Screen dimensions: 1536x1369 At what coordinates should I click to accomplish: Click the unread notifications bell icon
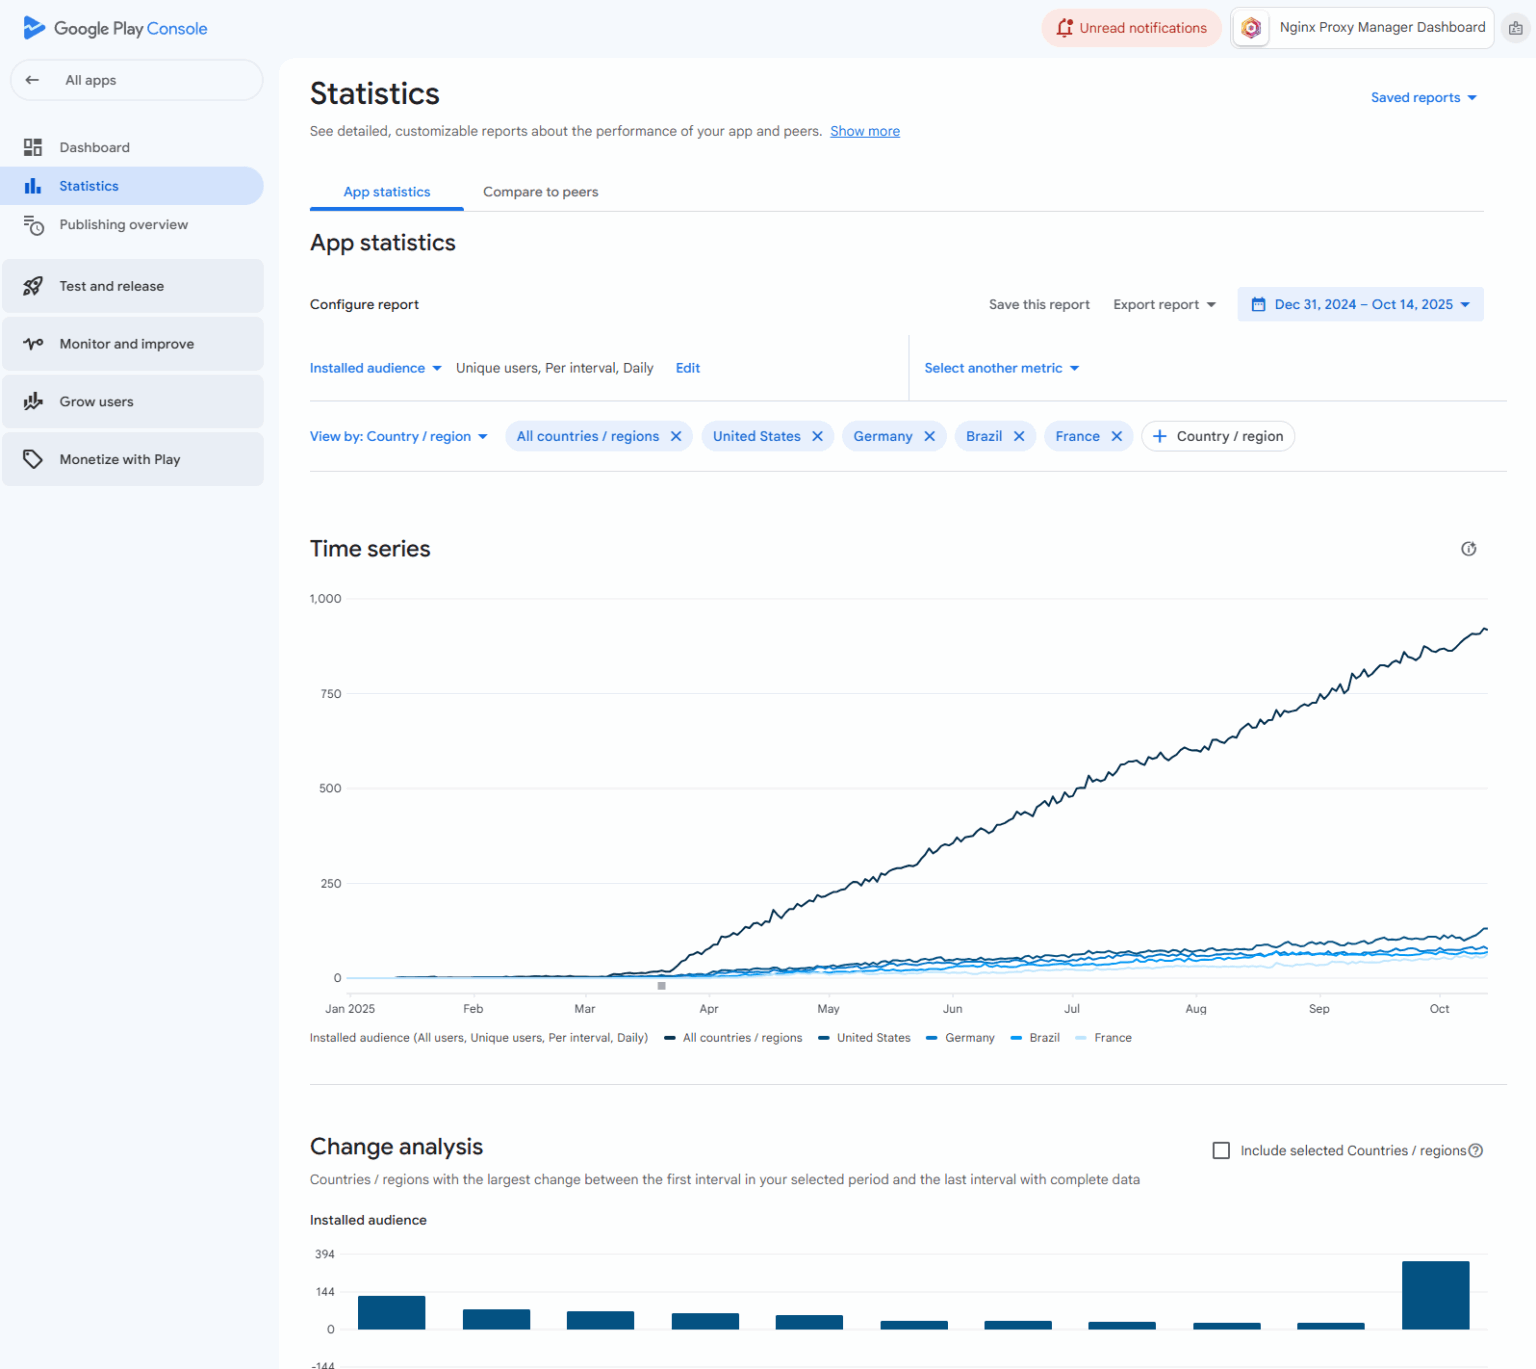pyautogui.click(x=1064, y=28)
